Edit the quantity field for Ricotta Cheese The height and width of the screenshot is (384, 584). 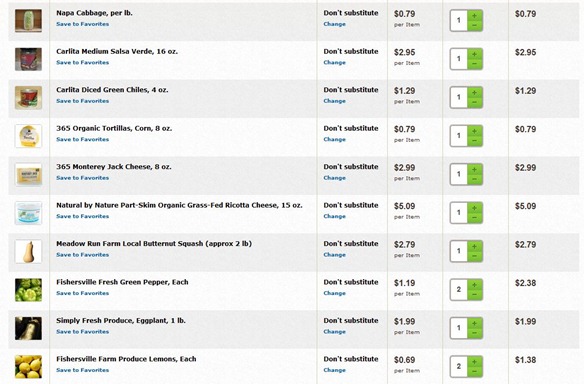point(459,212)
